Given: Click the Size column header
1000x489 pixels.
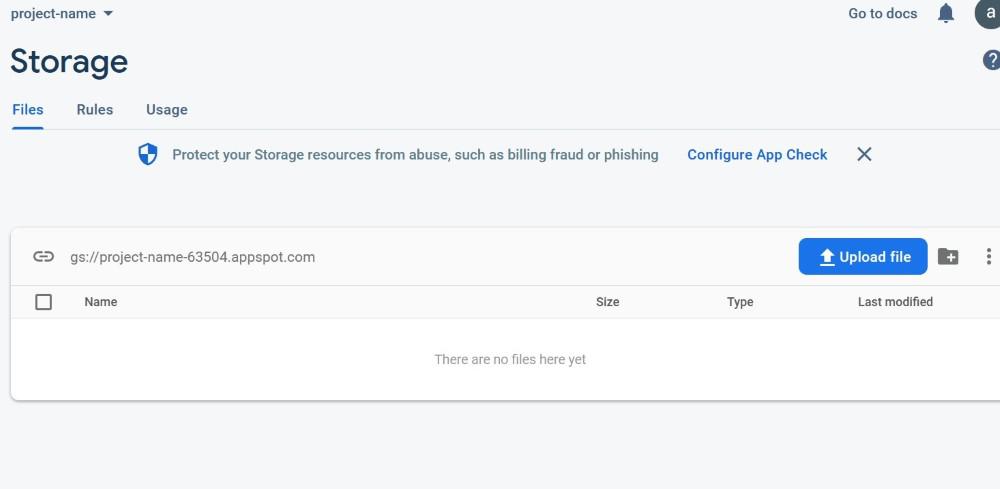Looking at the screenshot, I should pyautogui.click(x=607, y=302).
